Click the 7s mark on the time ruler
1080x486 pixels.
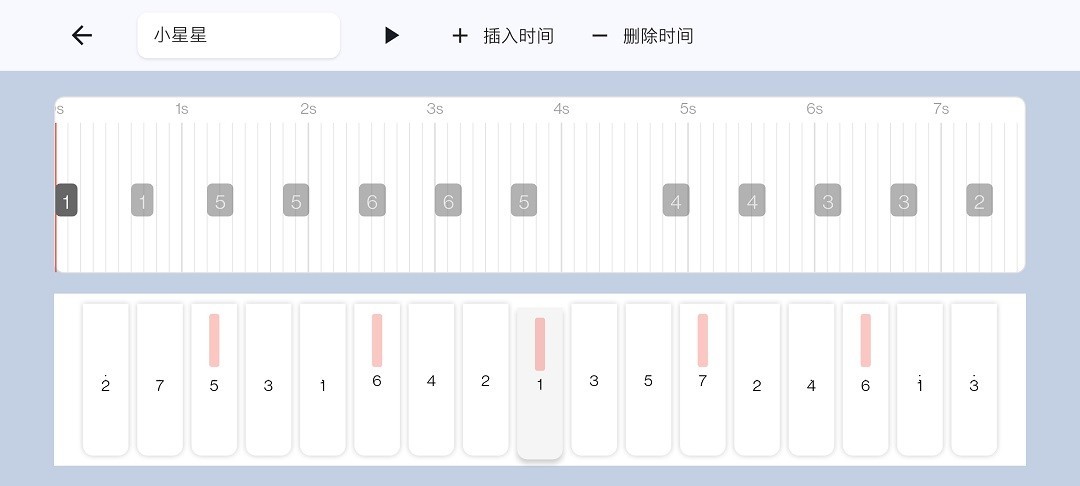click(x=941, y=109)
